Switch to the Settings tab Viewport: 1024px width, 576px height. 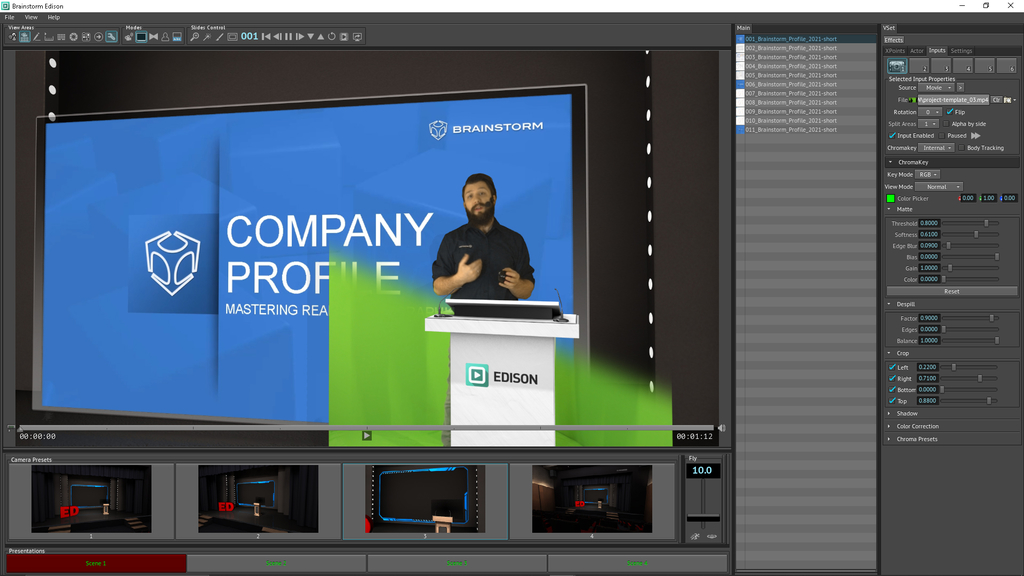tap(961, 51)
